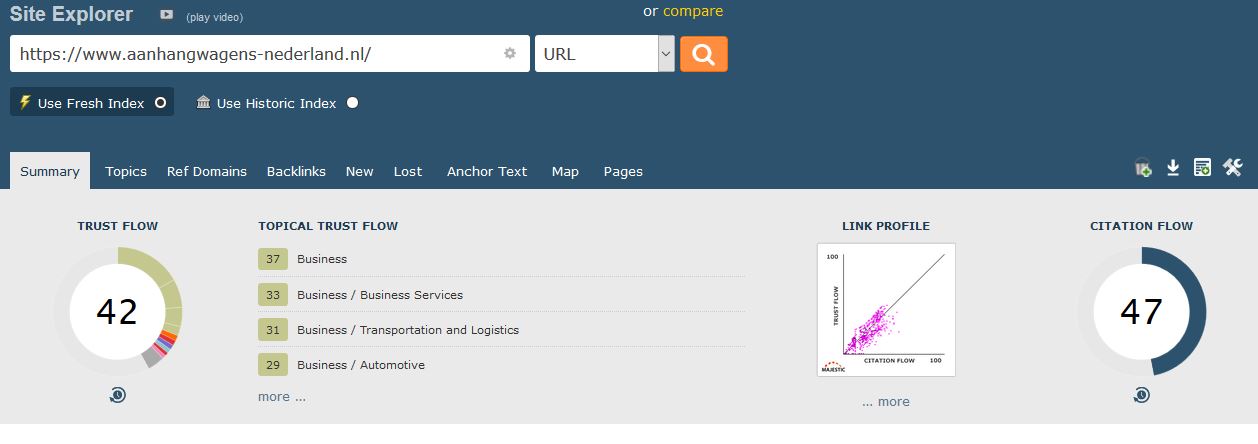Click more under Topical Trust Flow
1258x444 pixels.
[282, 396]
